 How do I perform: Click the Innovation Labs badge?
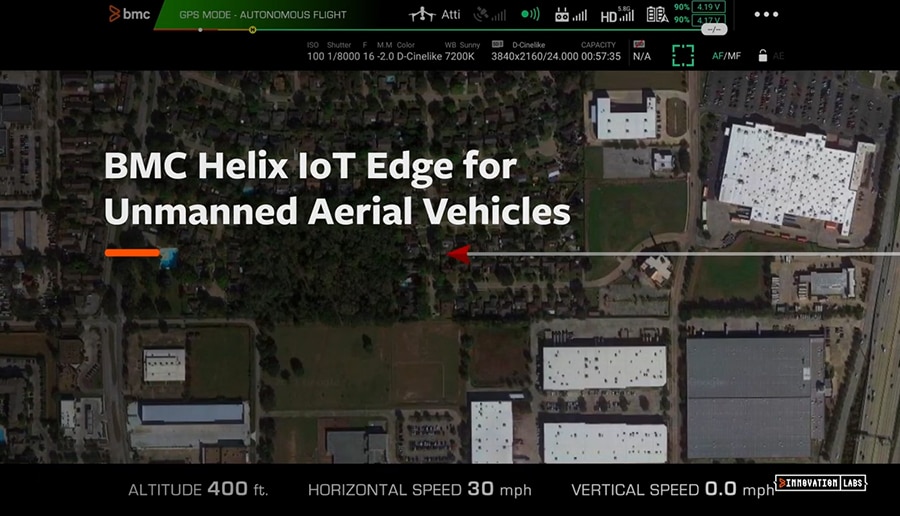coord(820,483)
